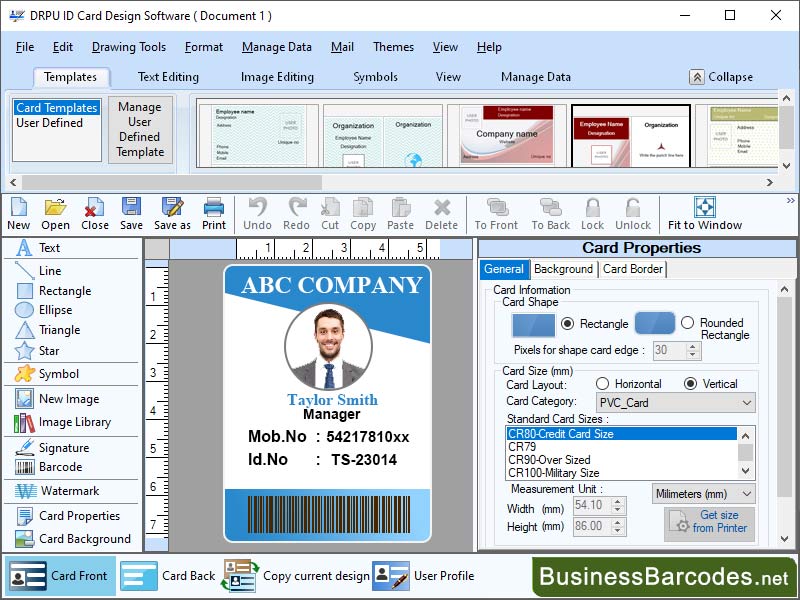Screen dimensions: 800x600
Task: Collapse the ribbon with Collapse button
Action: coord(721,77)
